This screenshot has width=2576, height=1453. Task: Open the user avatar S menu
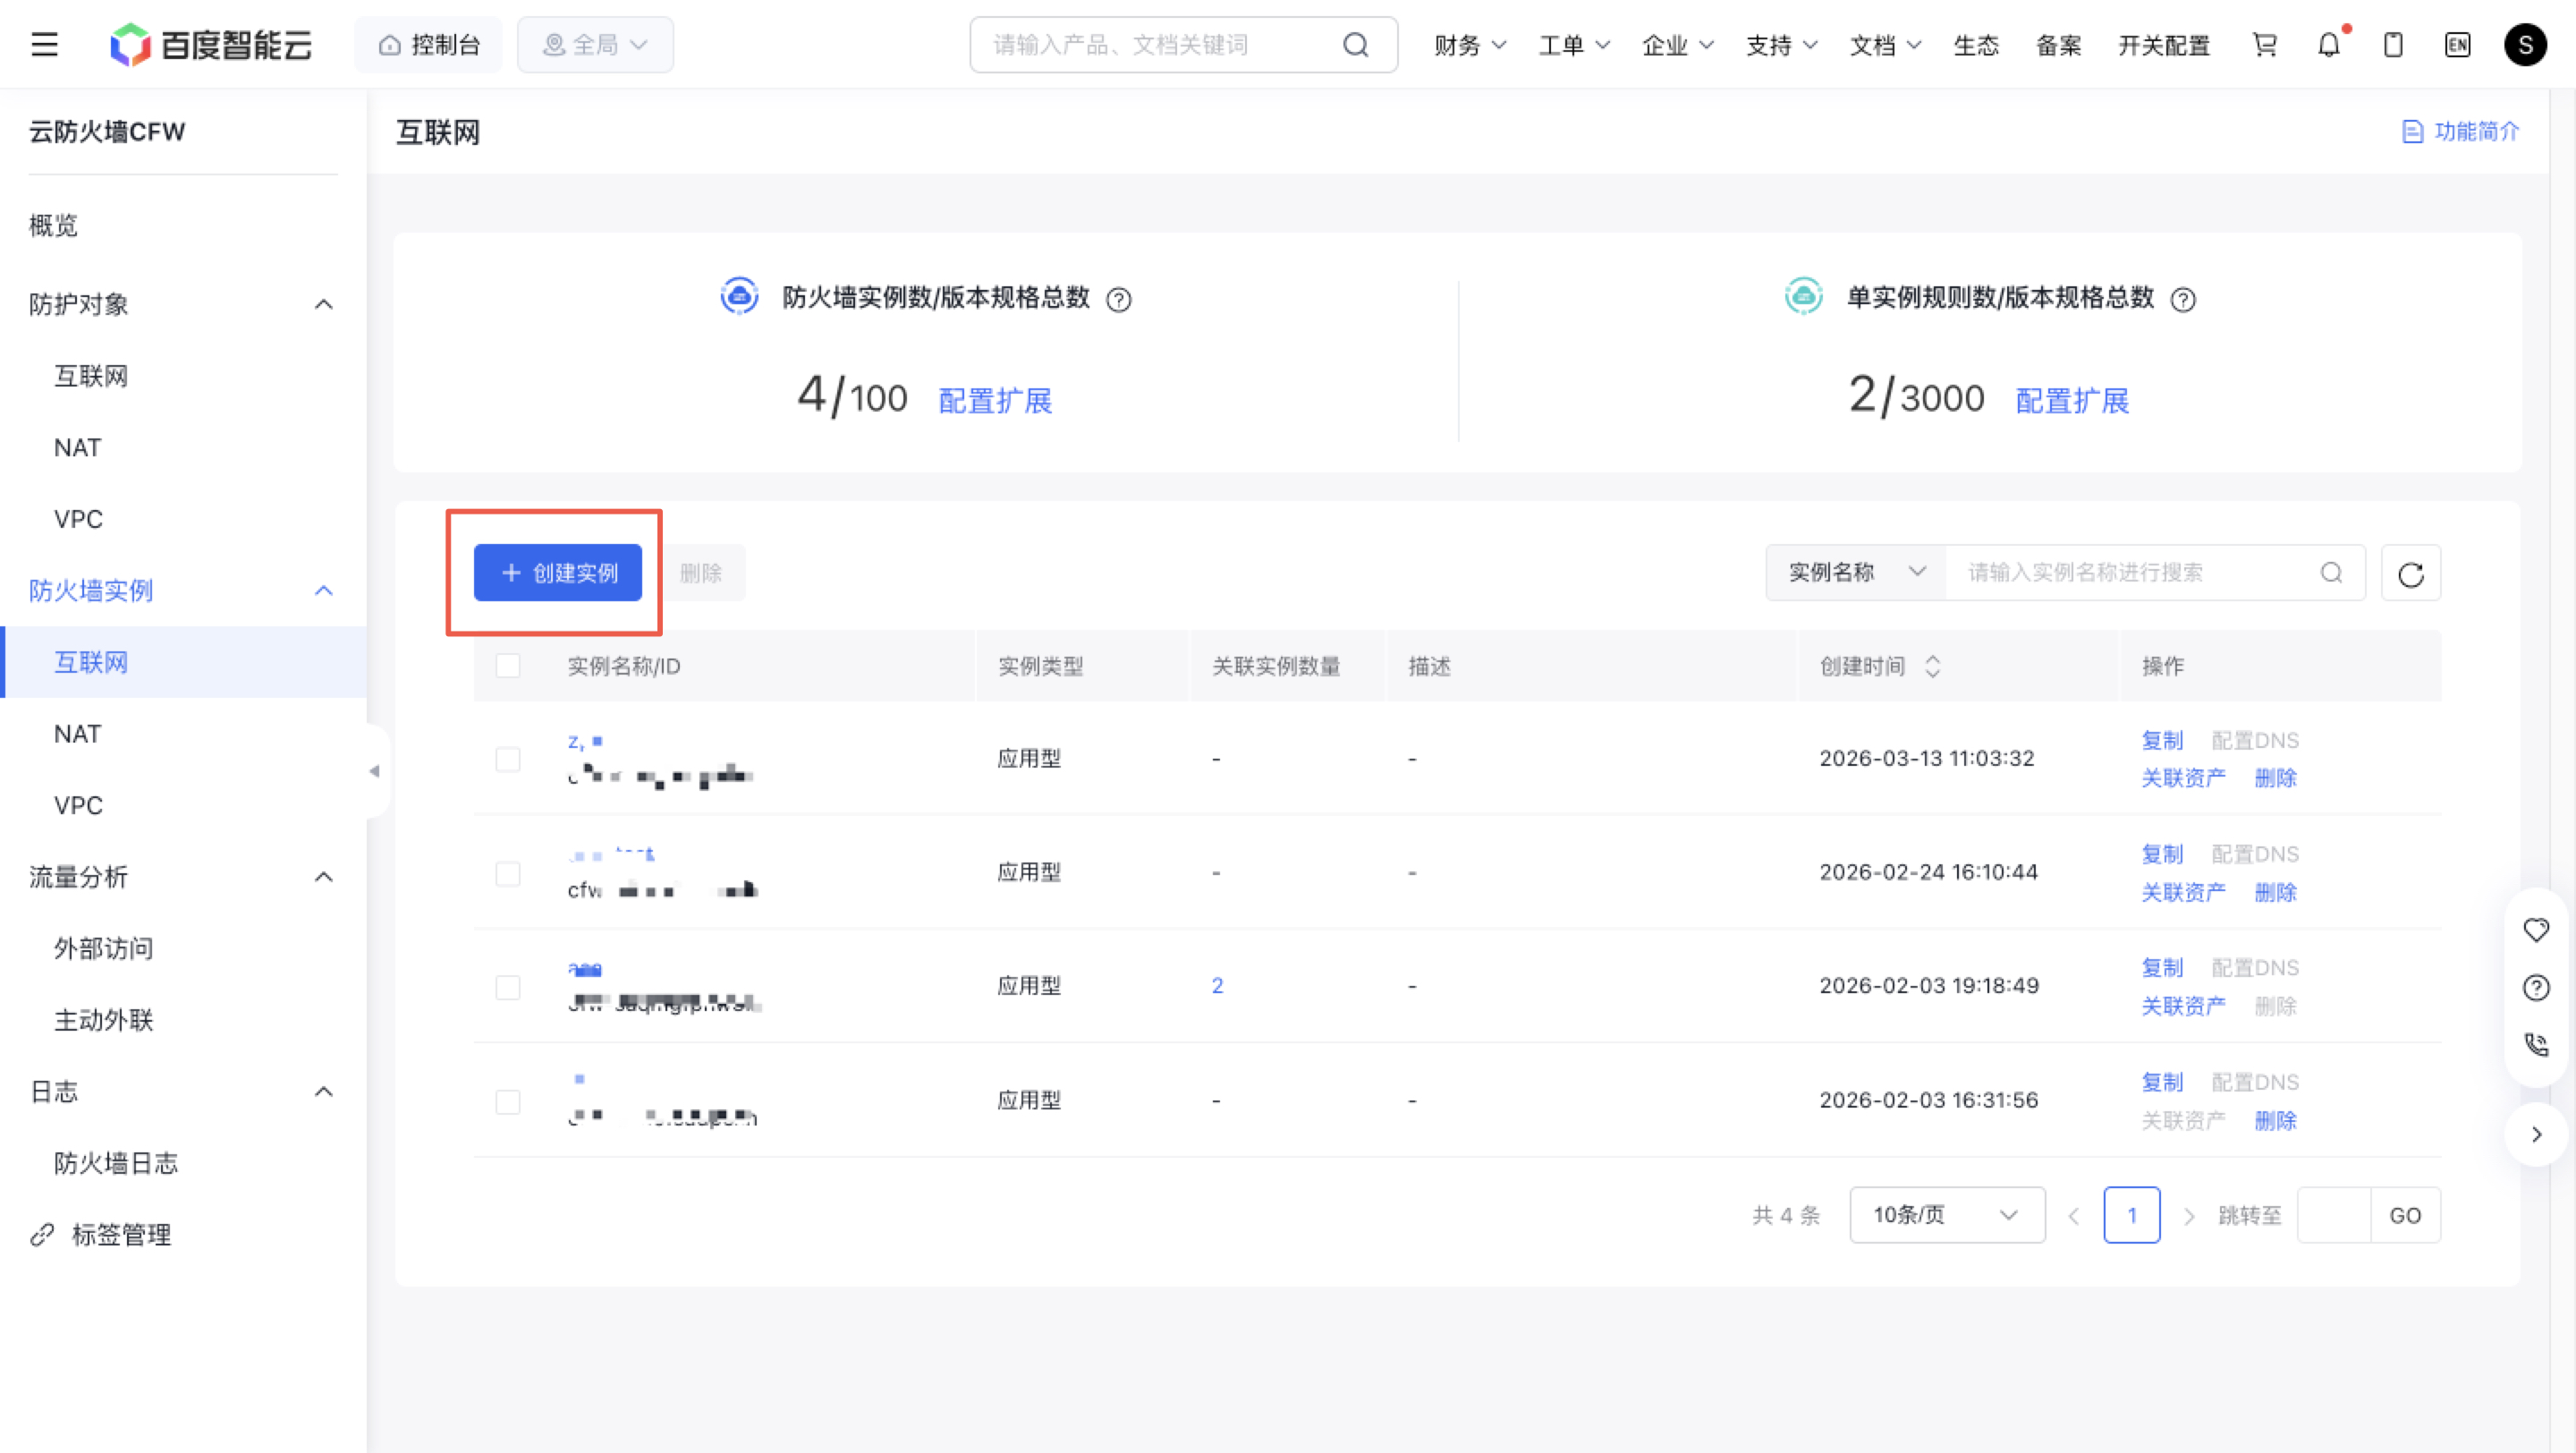click(2525, 45)
